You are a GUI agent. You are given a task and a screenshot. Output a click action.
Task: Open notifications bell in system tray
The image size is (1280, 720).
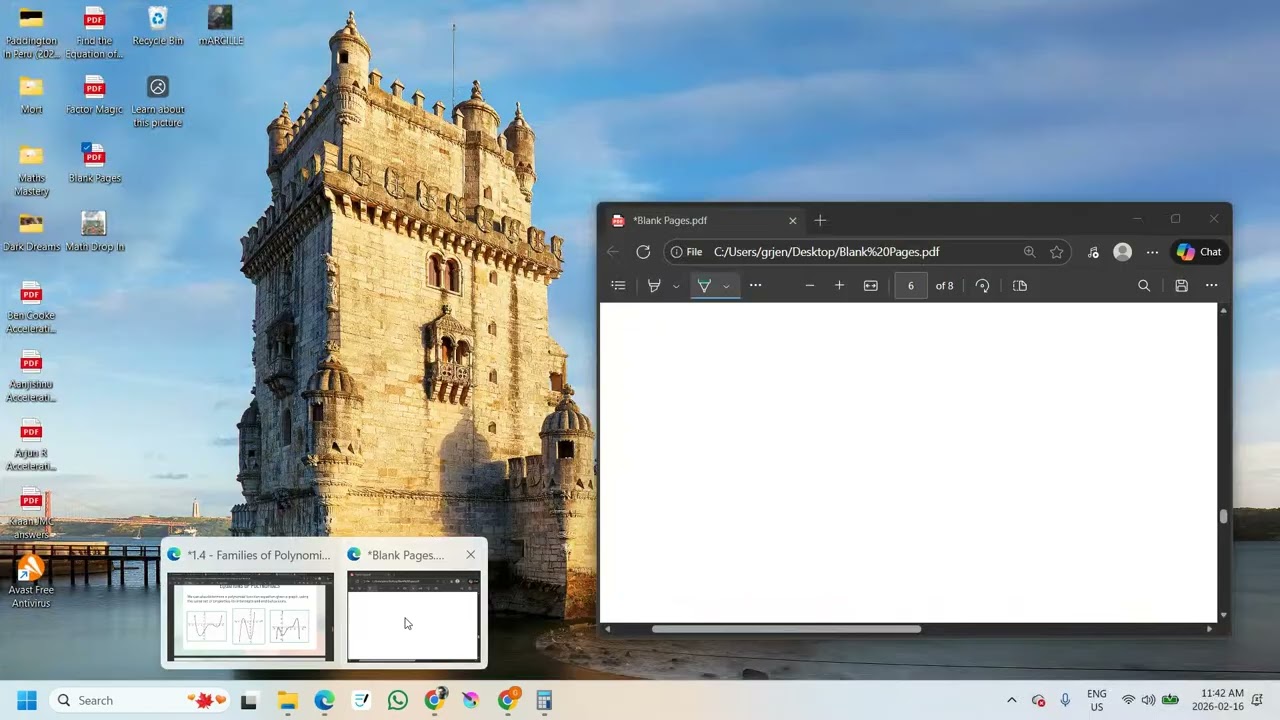[1258, 700]
